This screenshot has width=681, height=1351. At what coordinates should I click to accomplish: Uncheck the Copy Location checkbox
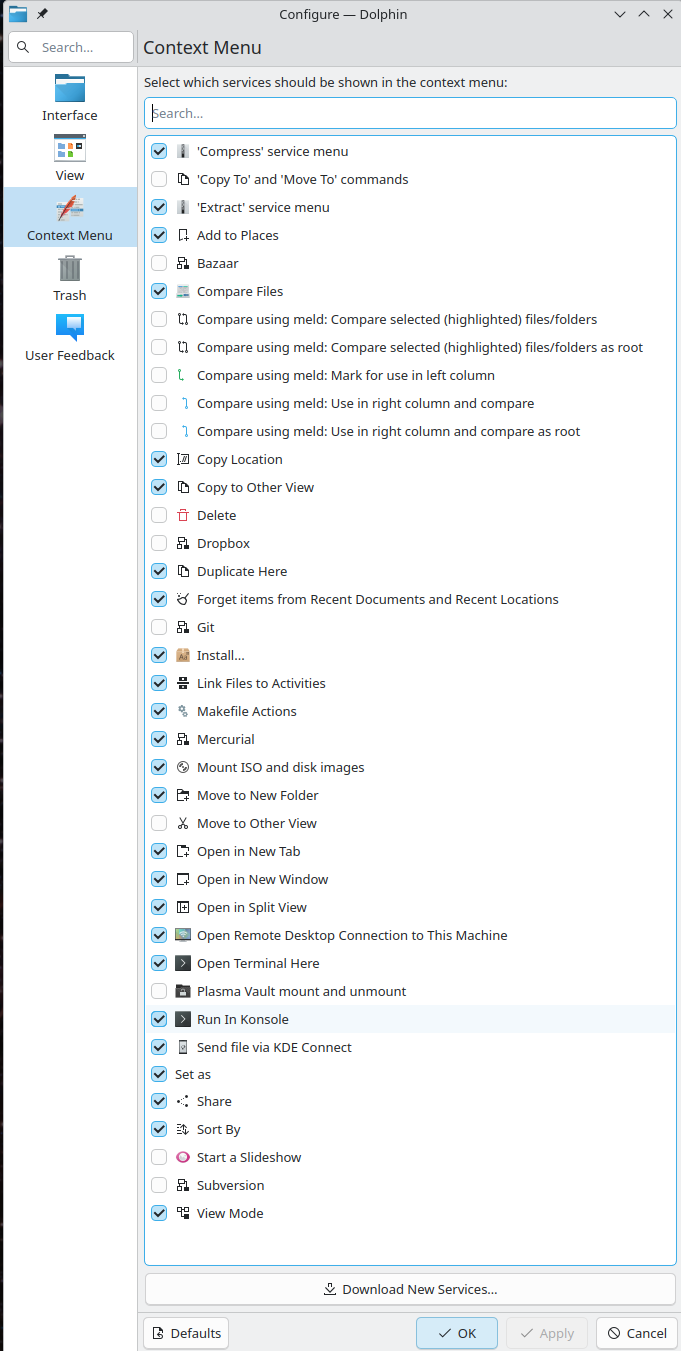tap(159, 460)
